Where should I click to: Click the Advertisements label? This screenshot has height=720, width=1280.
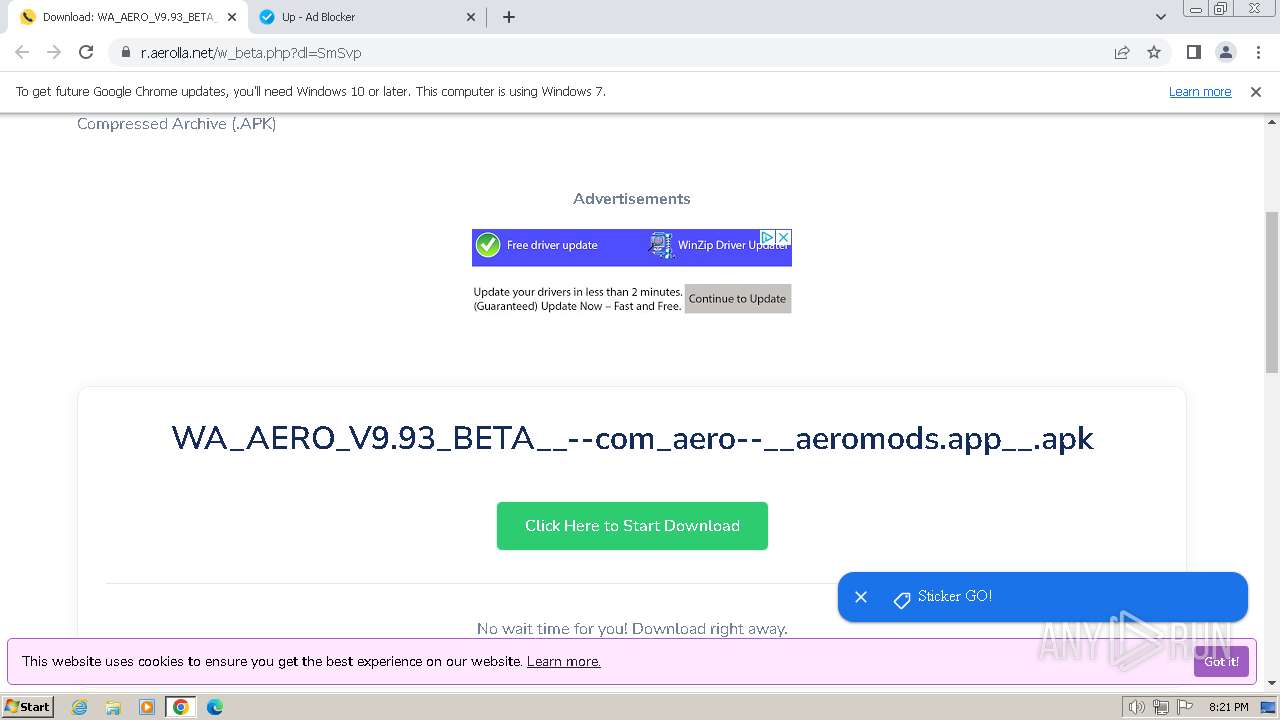[x=631, y=199]
